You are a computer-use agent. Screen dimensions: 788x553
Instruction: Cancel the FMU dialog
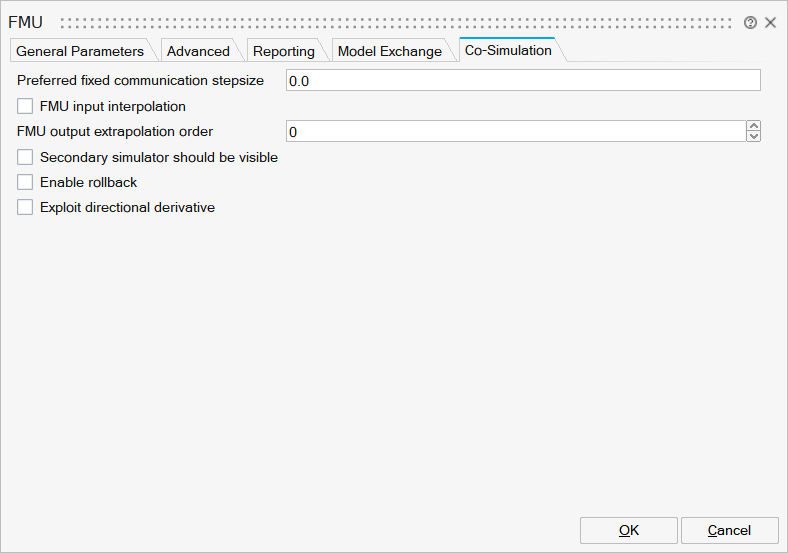point(728,530)
